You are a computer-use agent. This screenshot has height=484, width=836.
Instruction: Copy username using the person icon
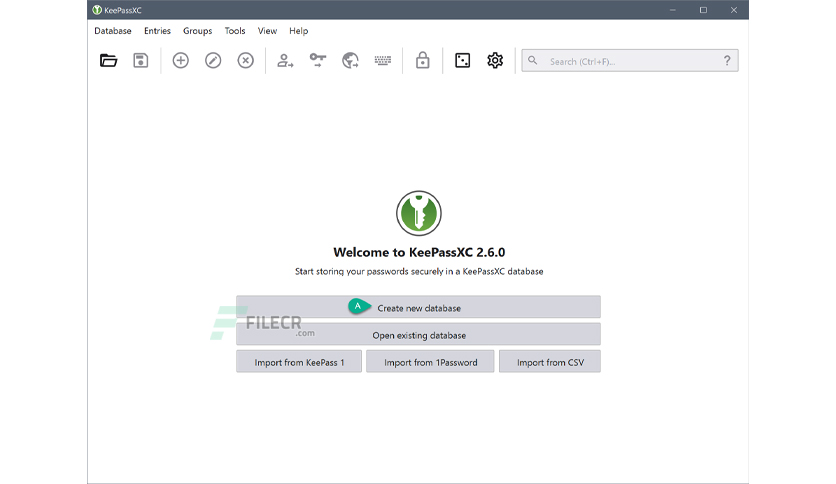[285, 61]
